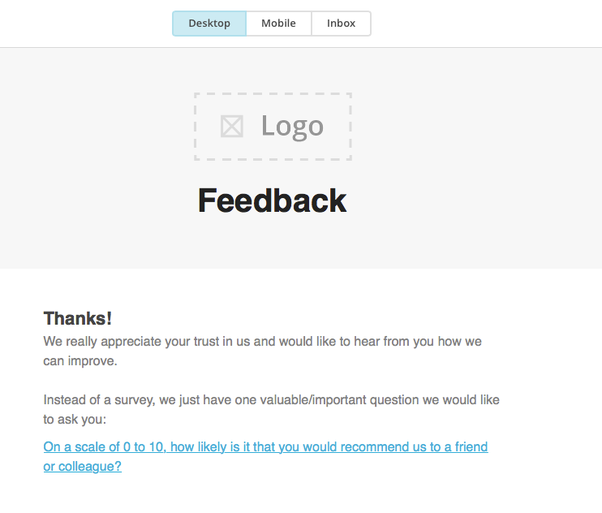
Task: Open the 0 to 10 recommendation question link
Action: pyautogui.click(x=265, y=447)
